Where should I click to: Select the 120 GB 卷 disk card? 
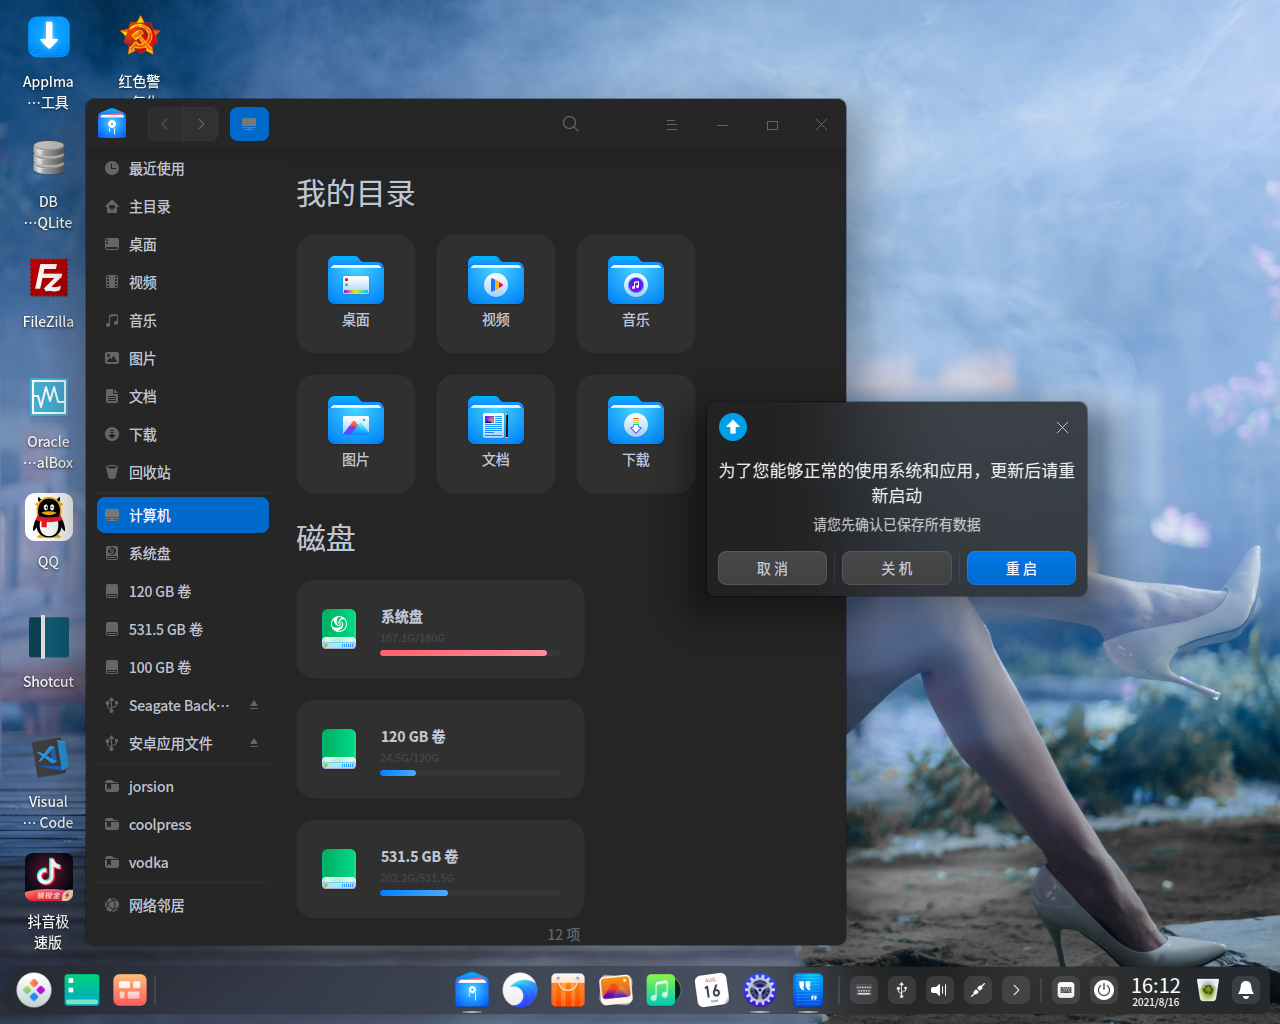[440, 749]
